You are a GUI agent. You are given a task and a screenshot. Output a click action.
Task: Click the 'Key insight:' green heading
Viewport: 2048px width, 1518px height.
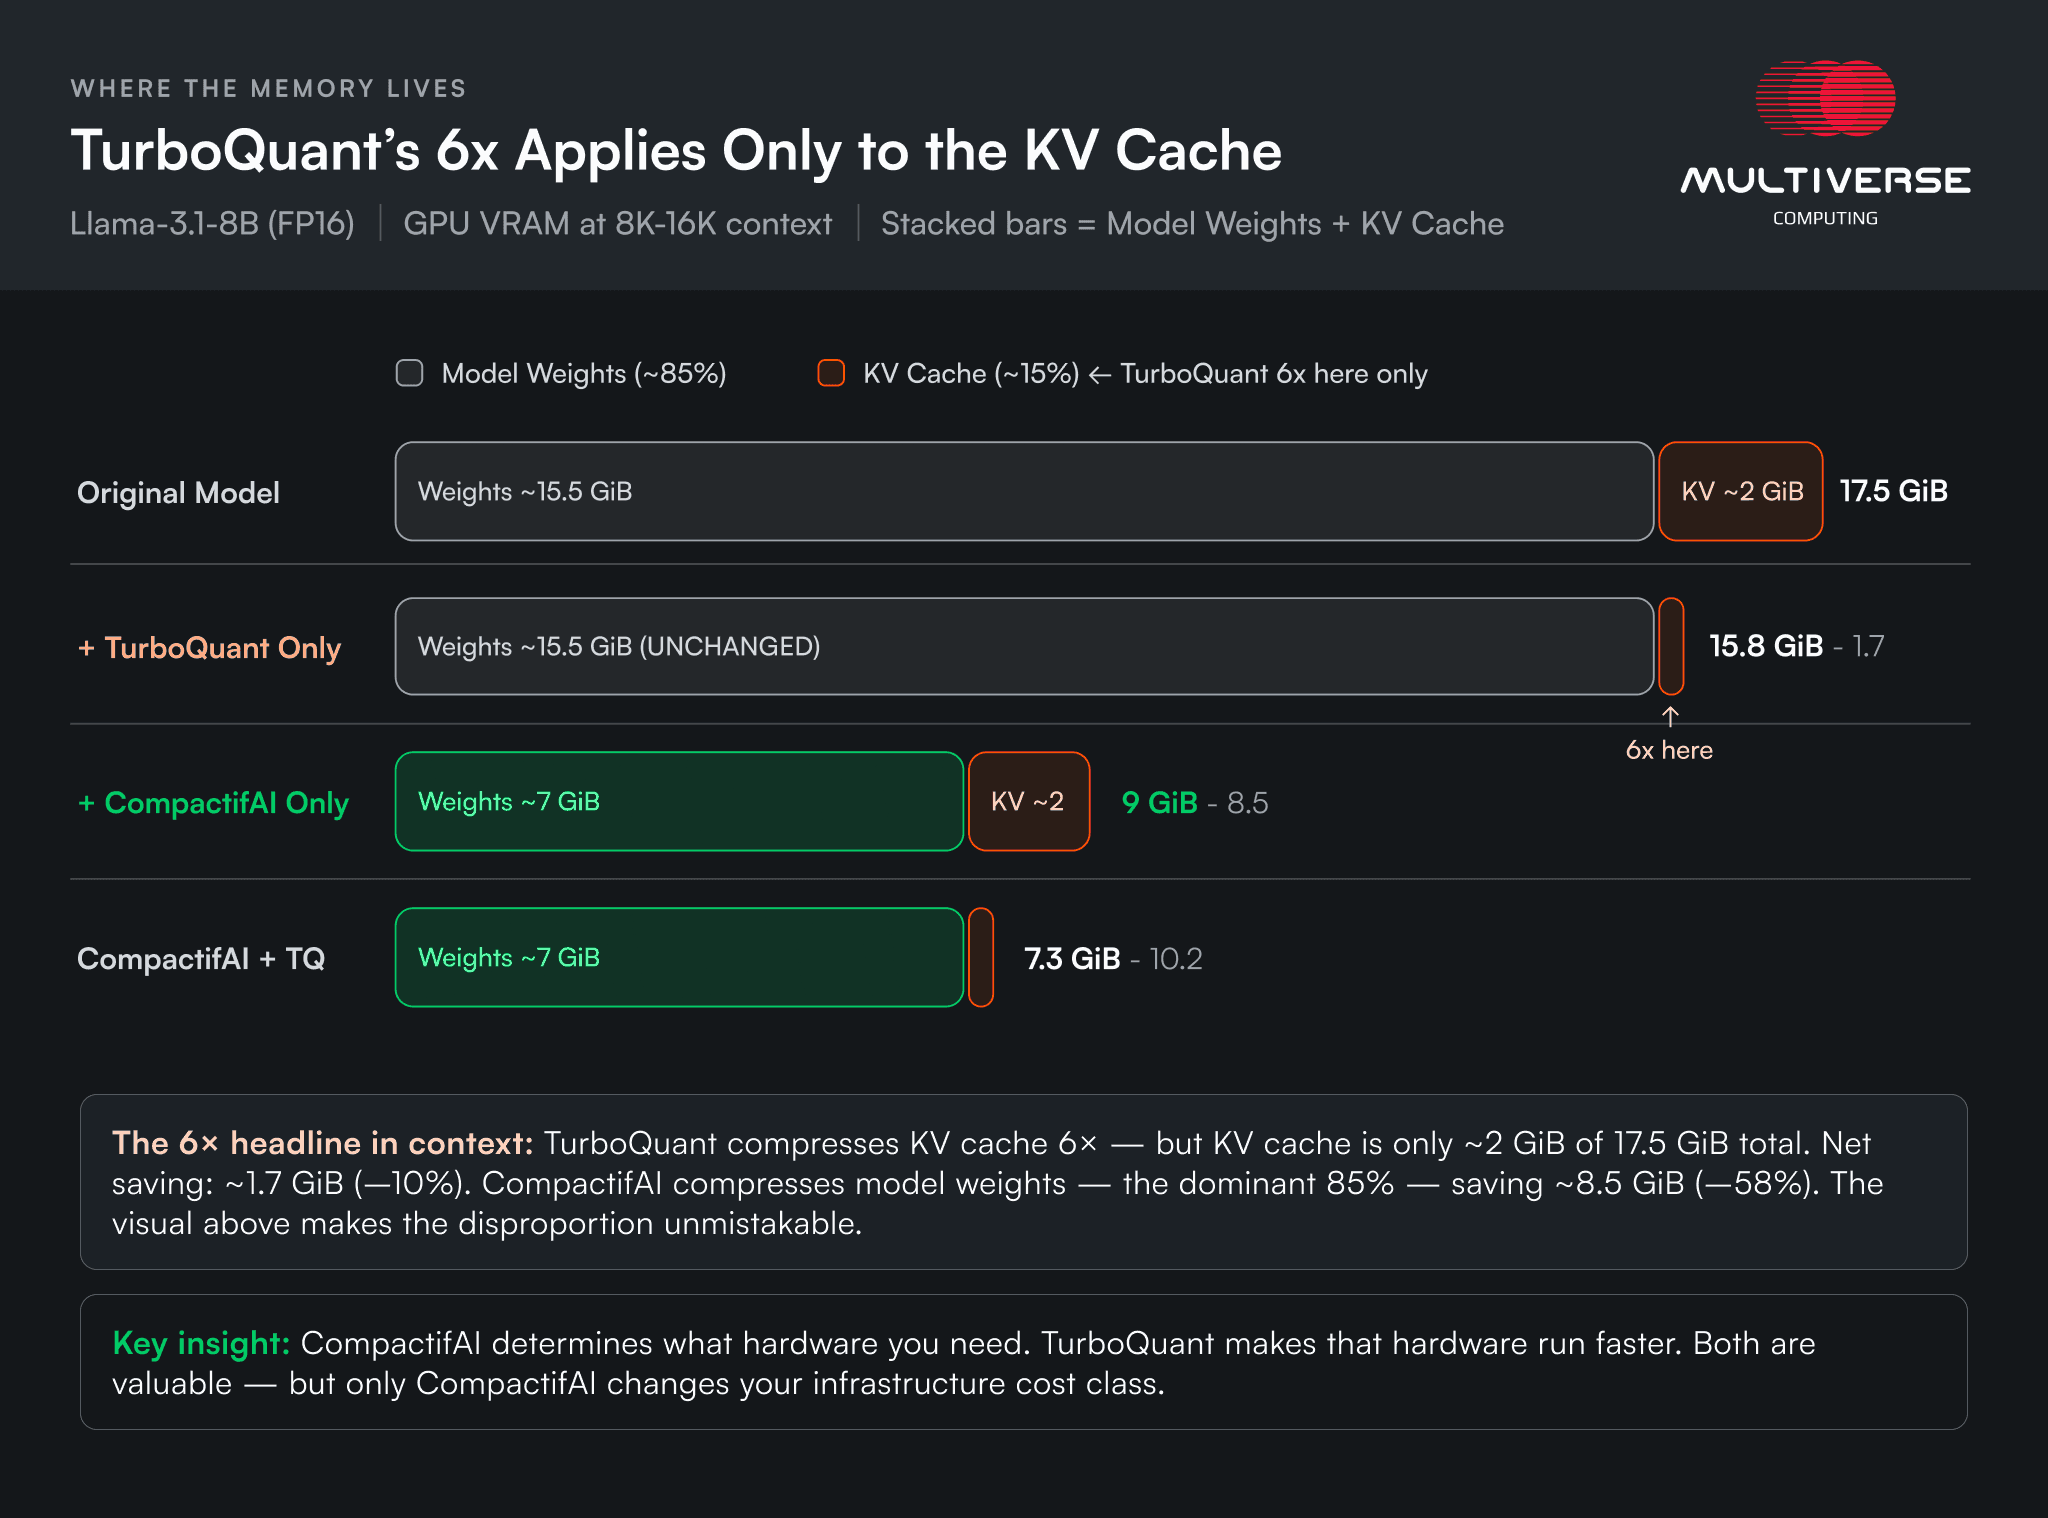coord(201,1343)
